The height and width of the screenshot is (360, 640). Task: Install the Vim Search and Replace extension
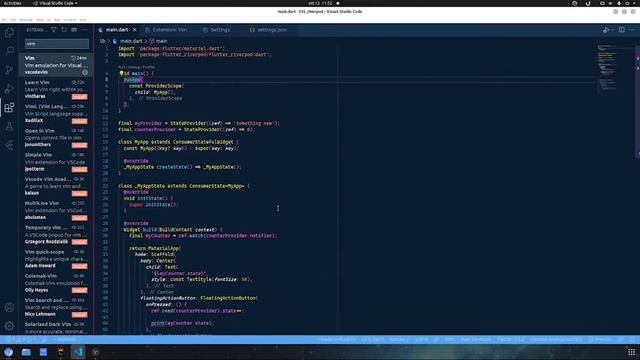(x=80, y=314)
